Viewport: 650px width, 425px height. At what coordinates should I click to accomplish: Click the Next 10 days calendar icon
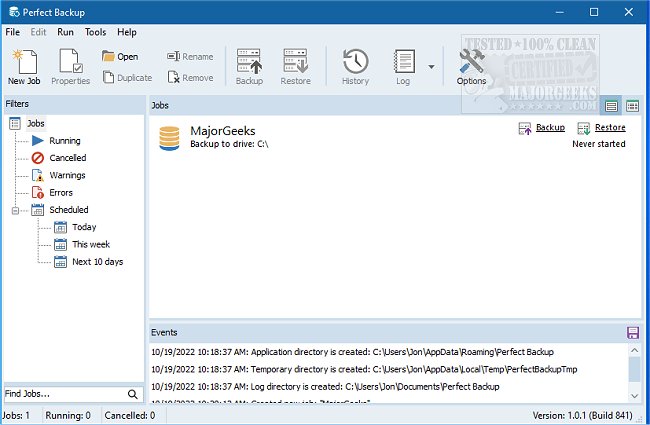(61, 262)
